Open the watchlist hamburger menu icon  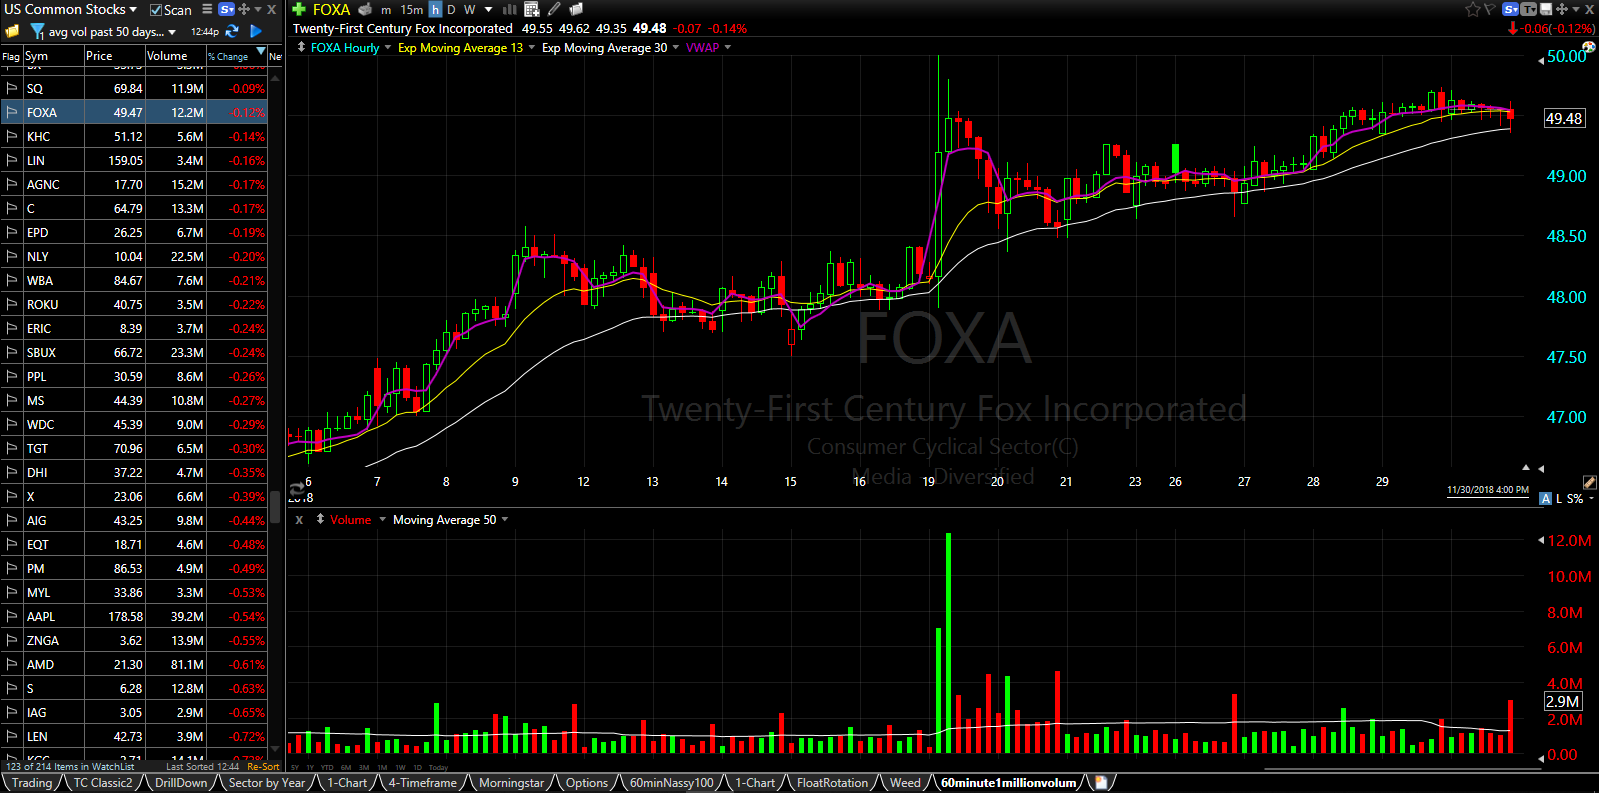(x=207, y=9)
